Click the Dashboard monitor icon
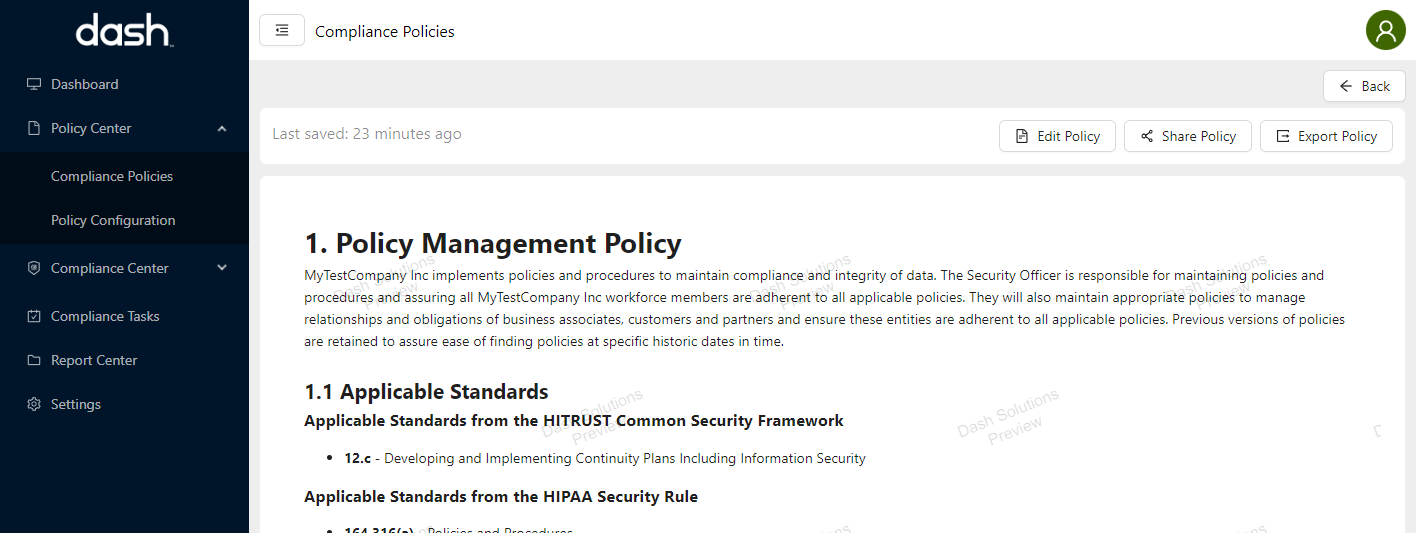Viewport: 1416px width, 533px height. click(x=34, y=84)
